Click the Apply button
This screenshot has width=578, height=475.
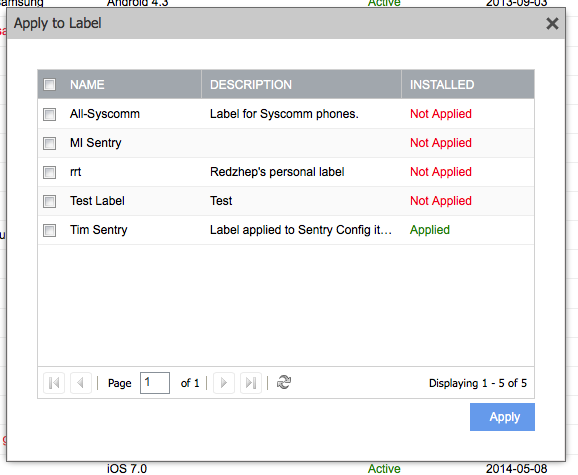point(502,417)
